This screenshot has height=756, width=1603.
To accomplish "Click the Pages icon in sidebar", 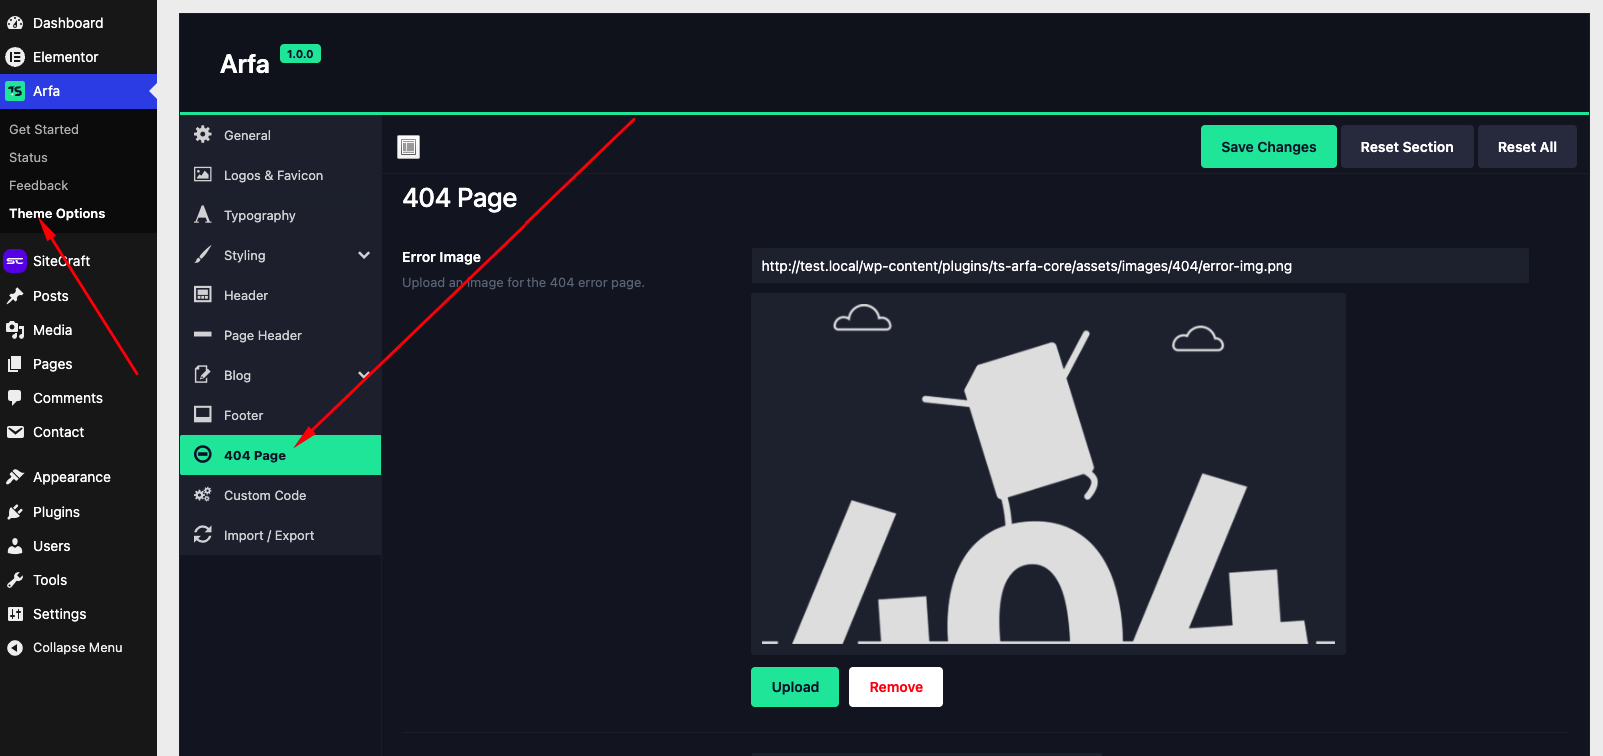I will coord(15,364).
